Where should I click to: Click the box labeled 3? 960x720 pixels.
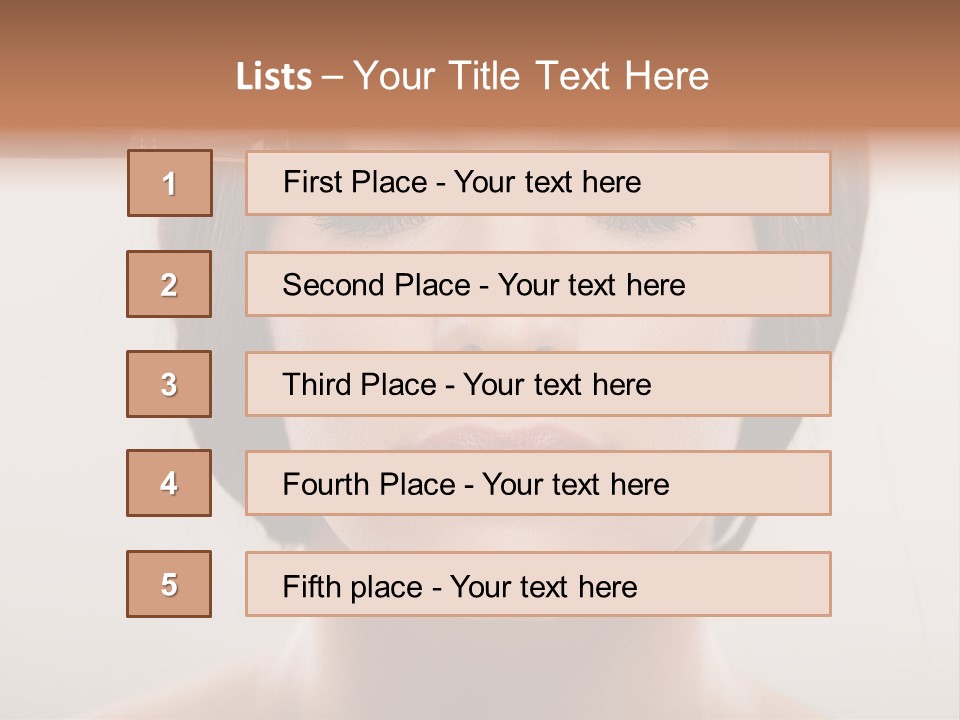(x=169, y=384)
